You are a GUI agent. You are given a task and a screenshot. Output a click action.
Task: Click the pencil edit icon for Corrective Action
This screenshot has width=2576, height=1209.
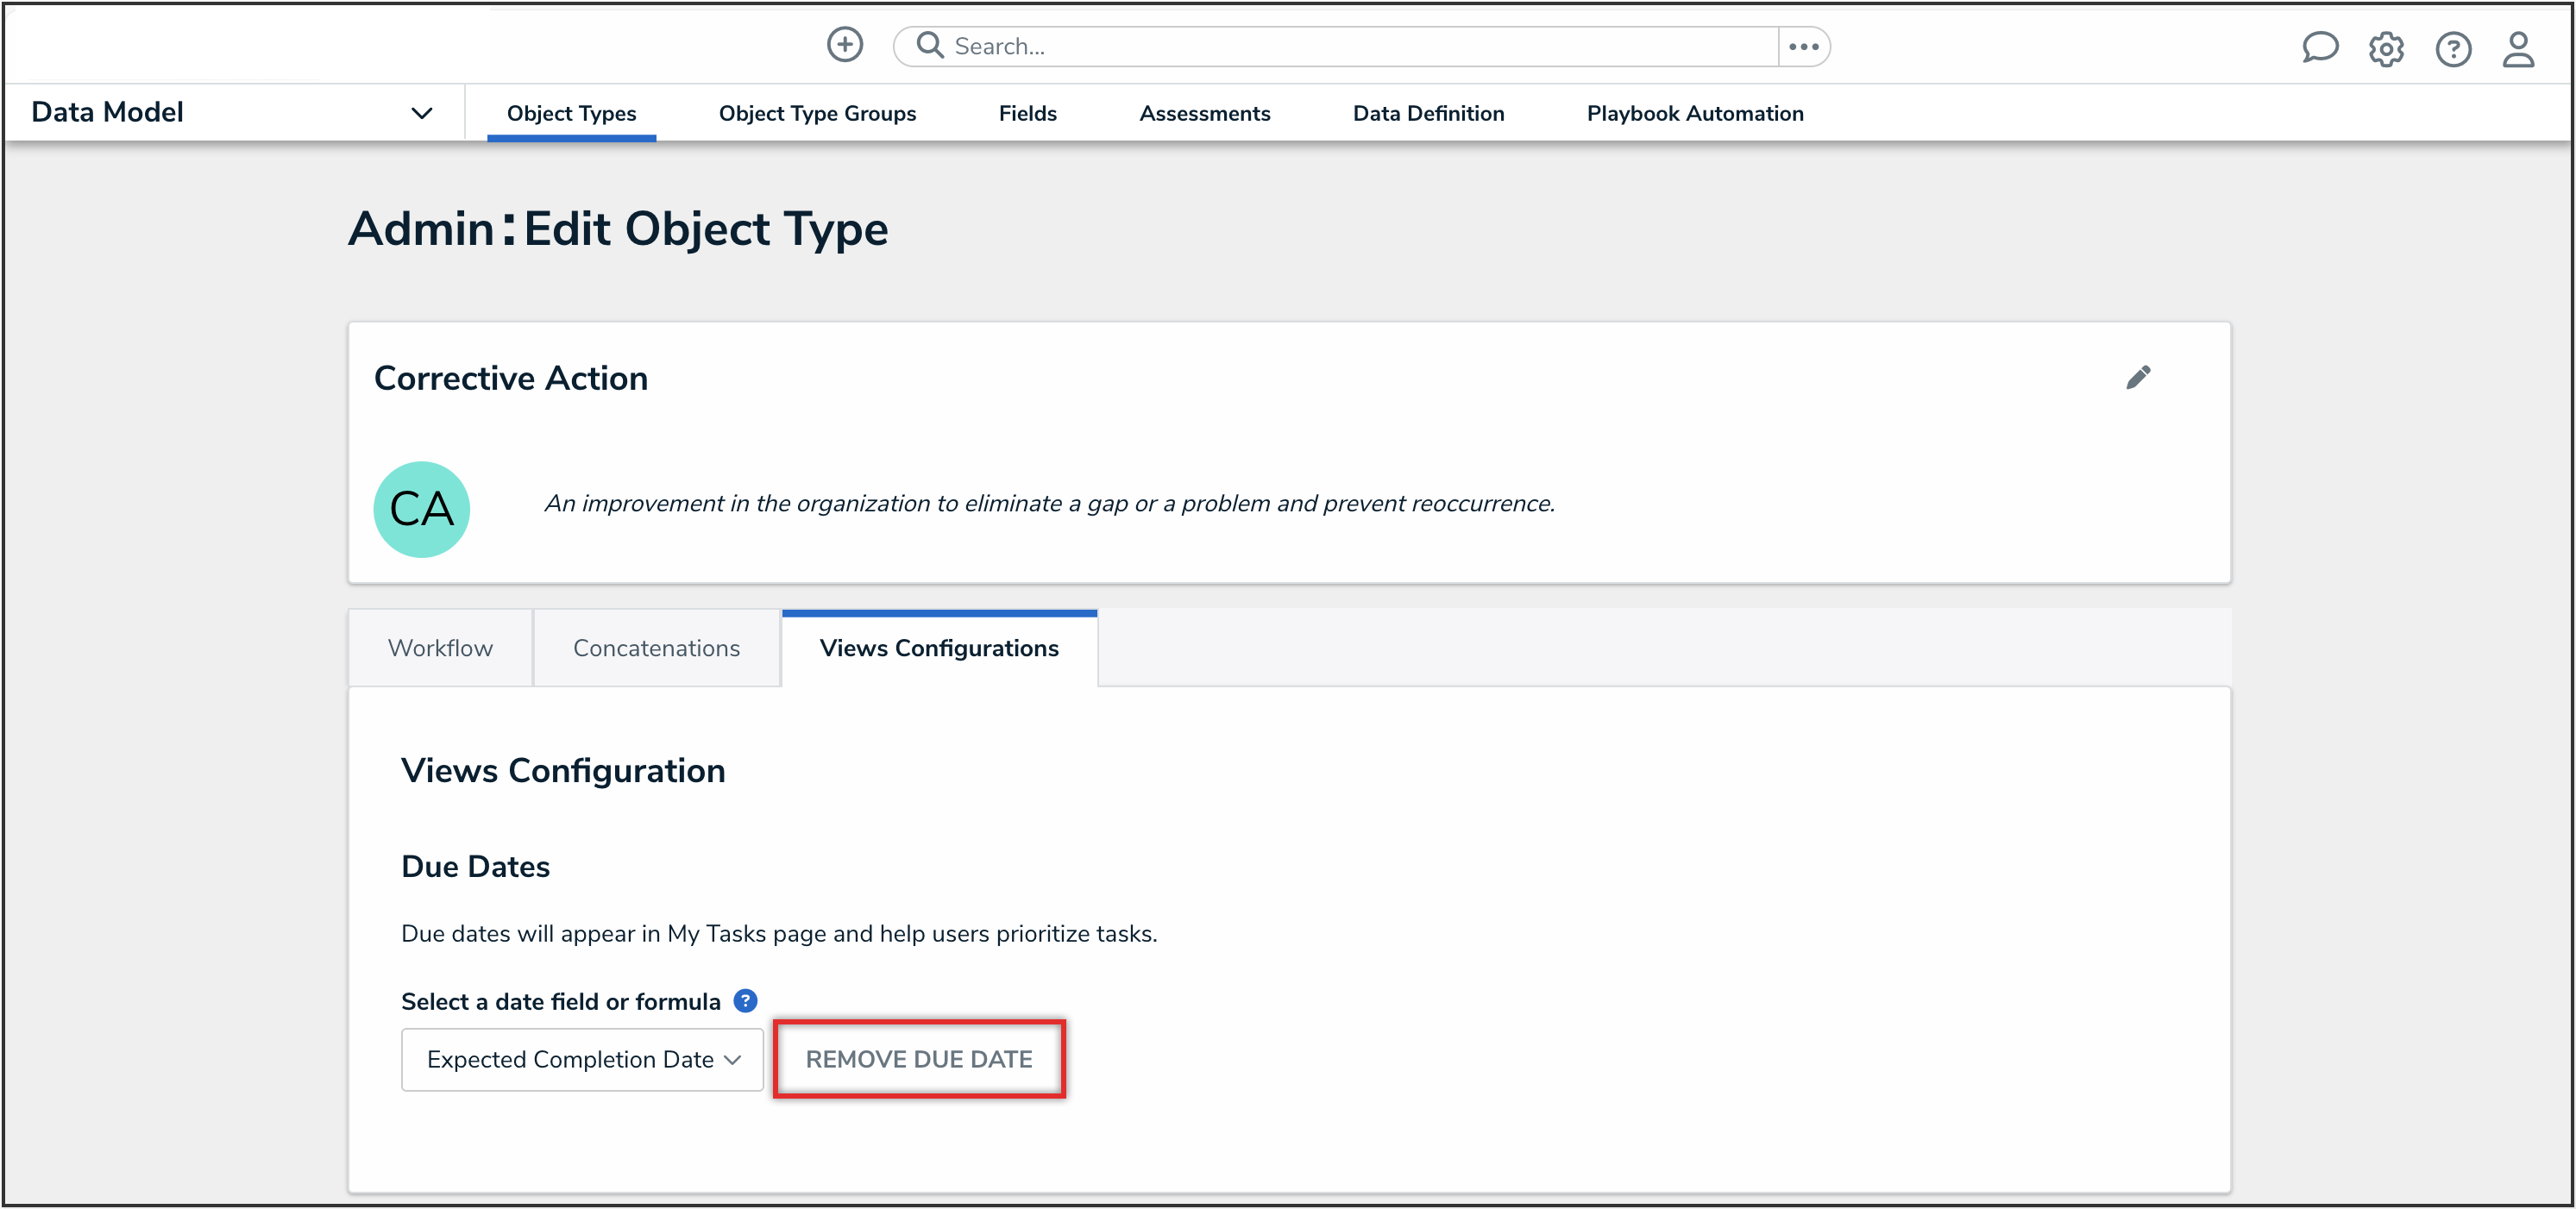click(2137, 377)
